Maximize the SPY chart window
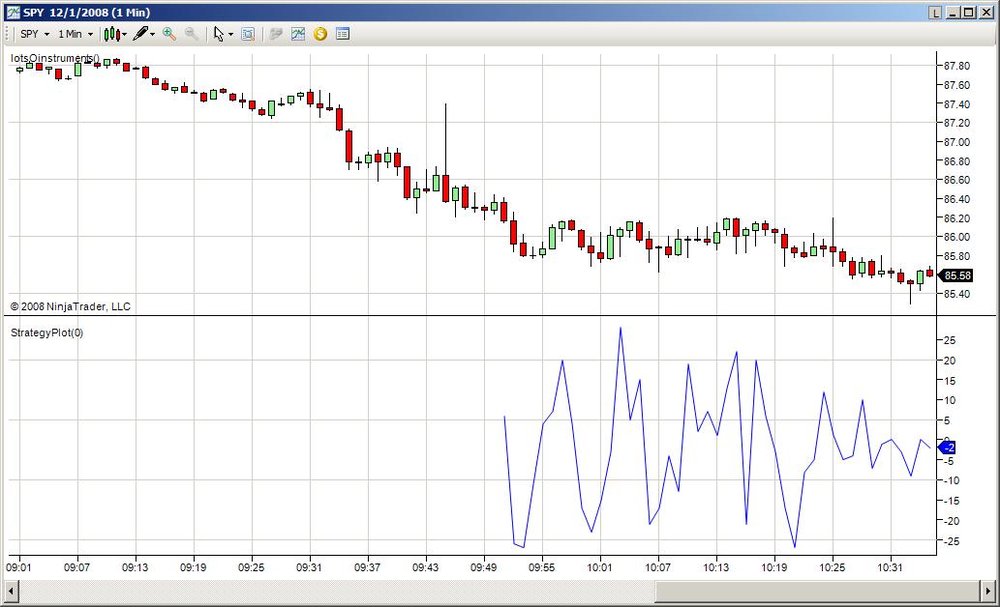 coord(969,12)
